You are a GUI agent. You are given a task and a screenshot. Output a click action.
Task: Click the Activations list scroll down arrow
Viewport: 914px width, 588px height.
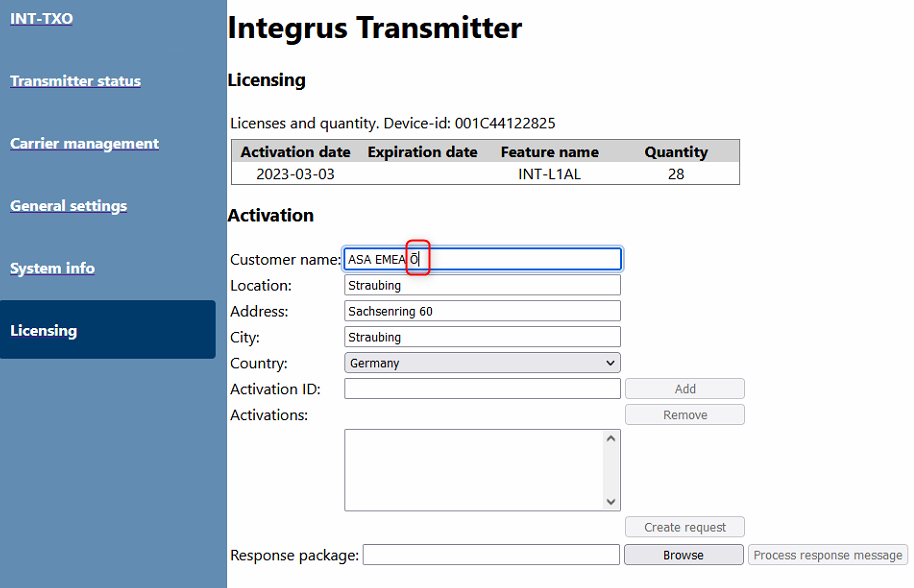[x=611, y=502]
